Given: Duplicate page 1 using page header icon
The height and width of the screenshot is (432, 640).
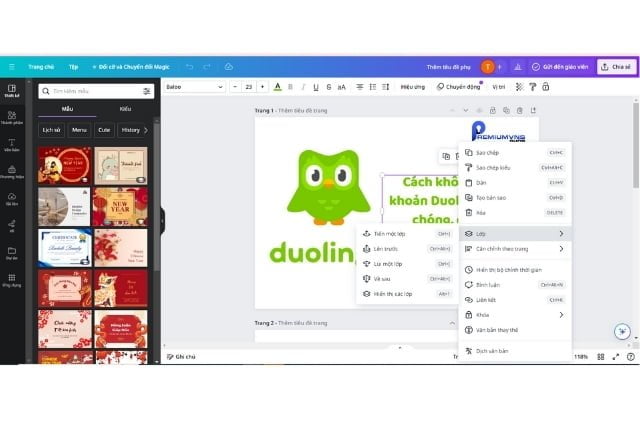Looking at the screenshot, I should 506,110.
